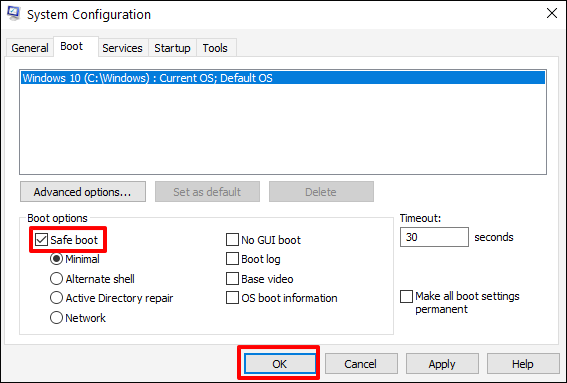
Task: Click the System Configuration title bar icon
Action: [x=14, y=14]
